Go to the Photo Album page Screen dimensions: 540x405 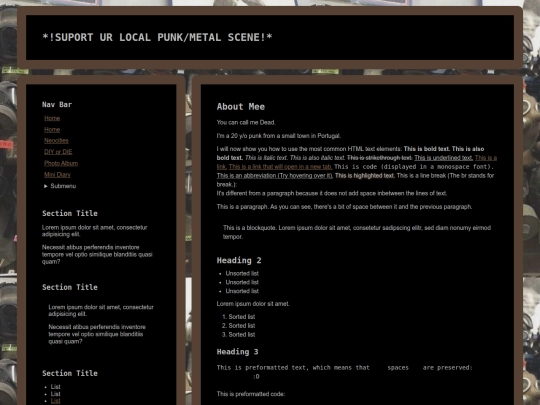coord(61,163)
